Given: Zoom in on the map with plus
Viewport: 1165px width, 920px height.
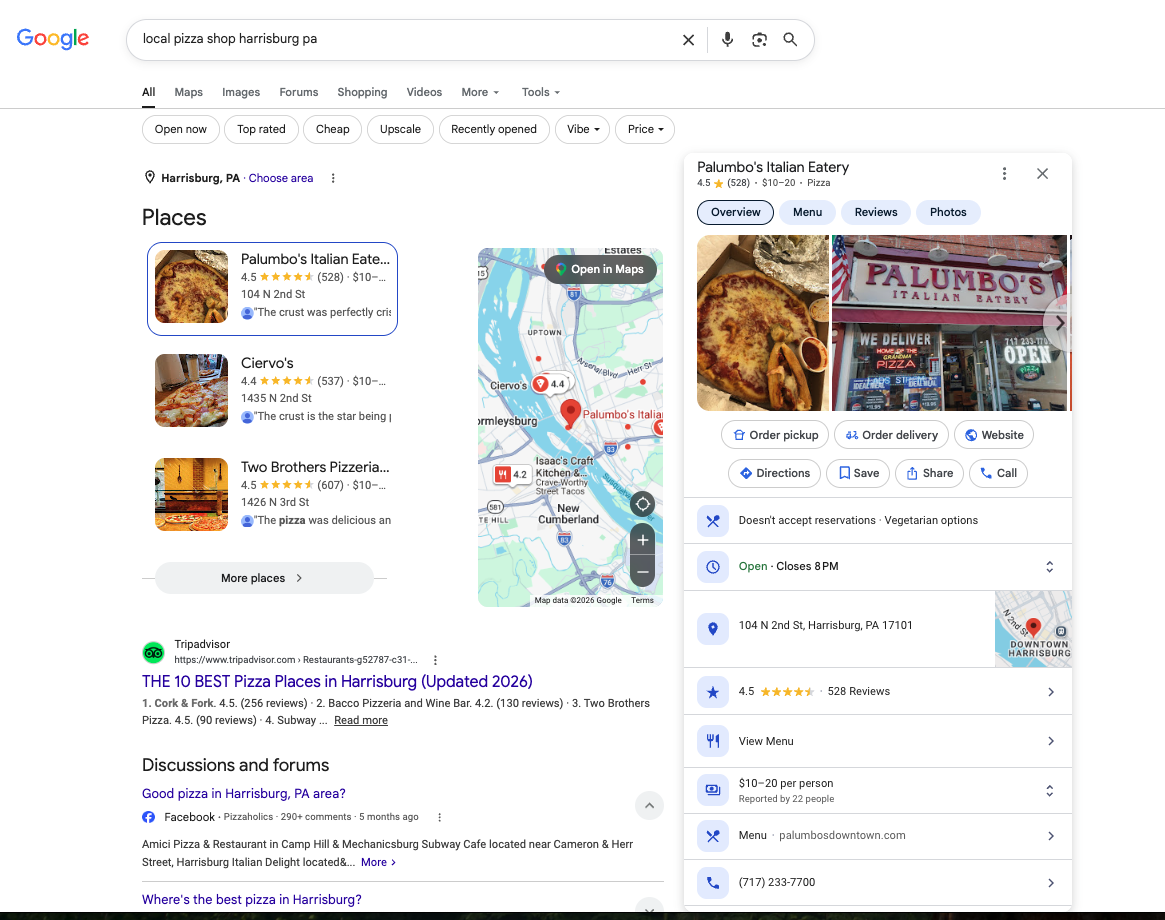Looking at the screenshot, I should coord(643,540).
